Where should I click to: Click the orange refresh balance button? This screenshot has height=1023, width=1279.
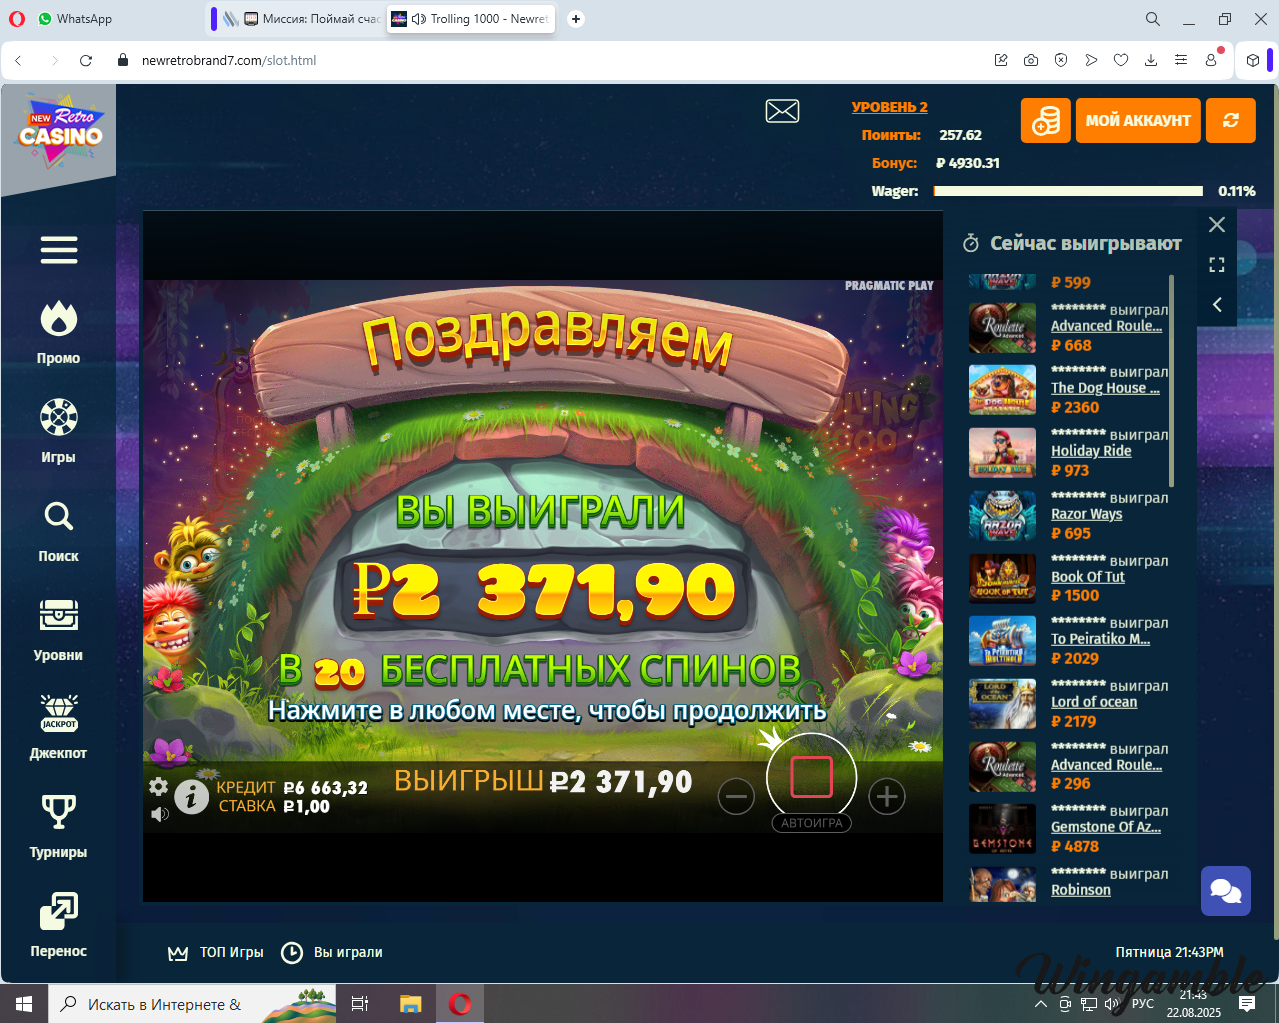(x=1230, y=121)
